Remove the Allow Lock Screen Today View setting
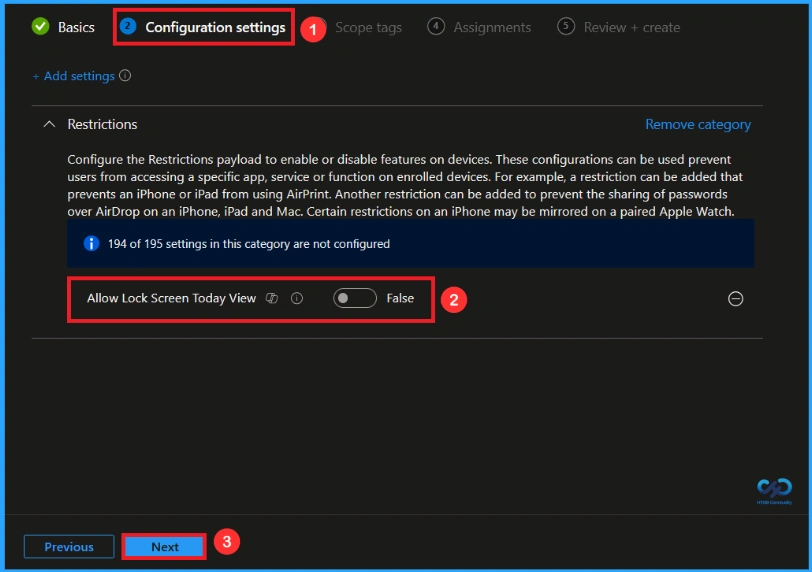The width and height of the screenshot is (812, 572). coord(735,299)
